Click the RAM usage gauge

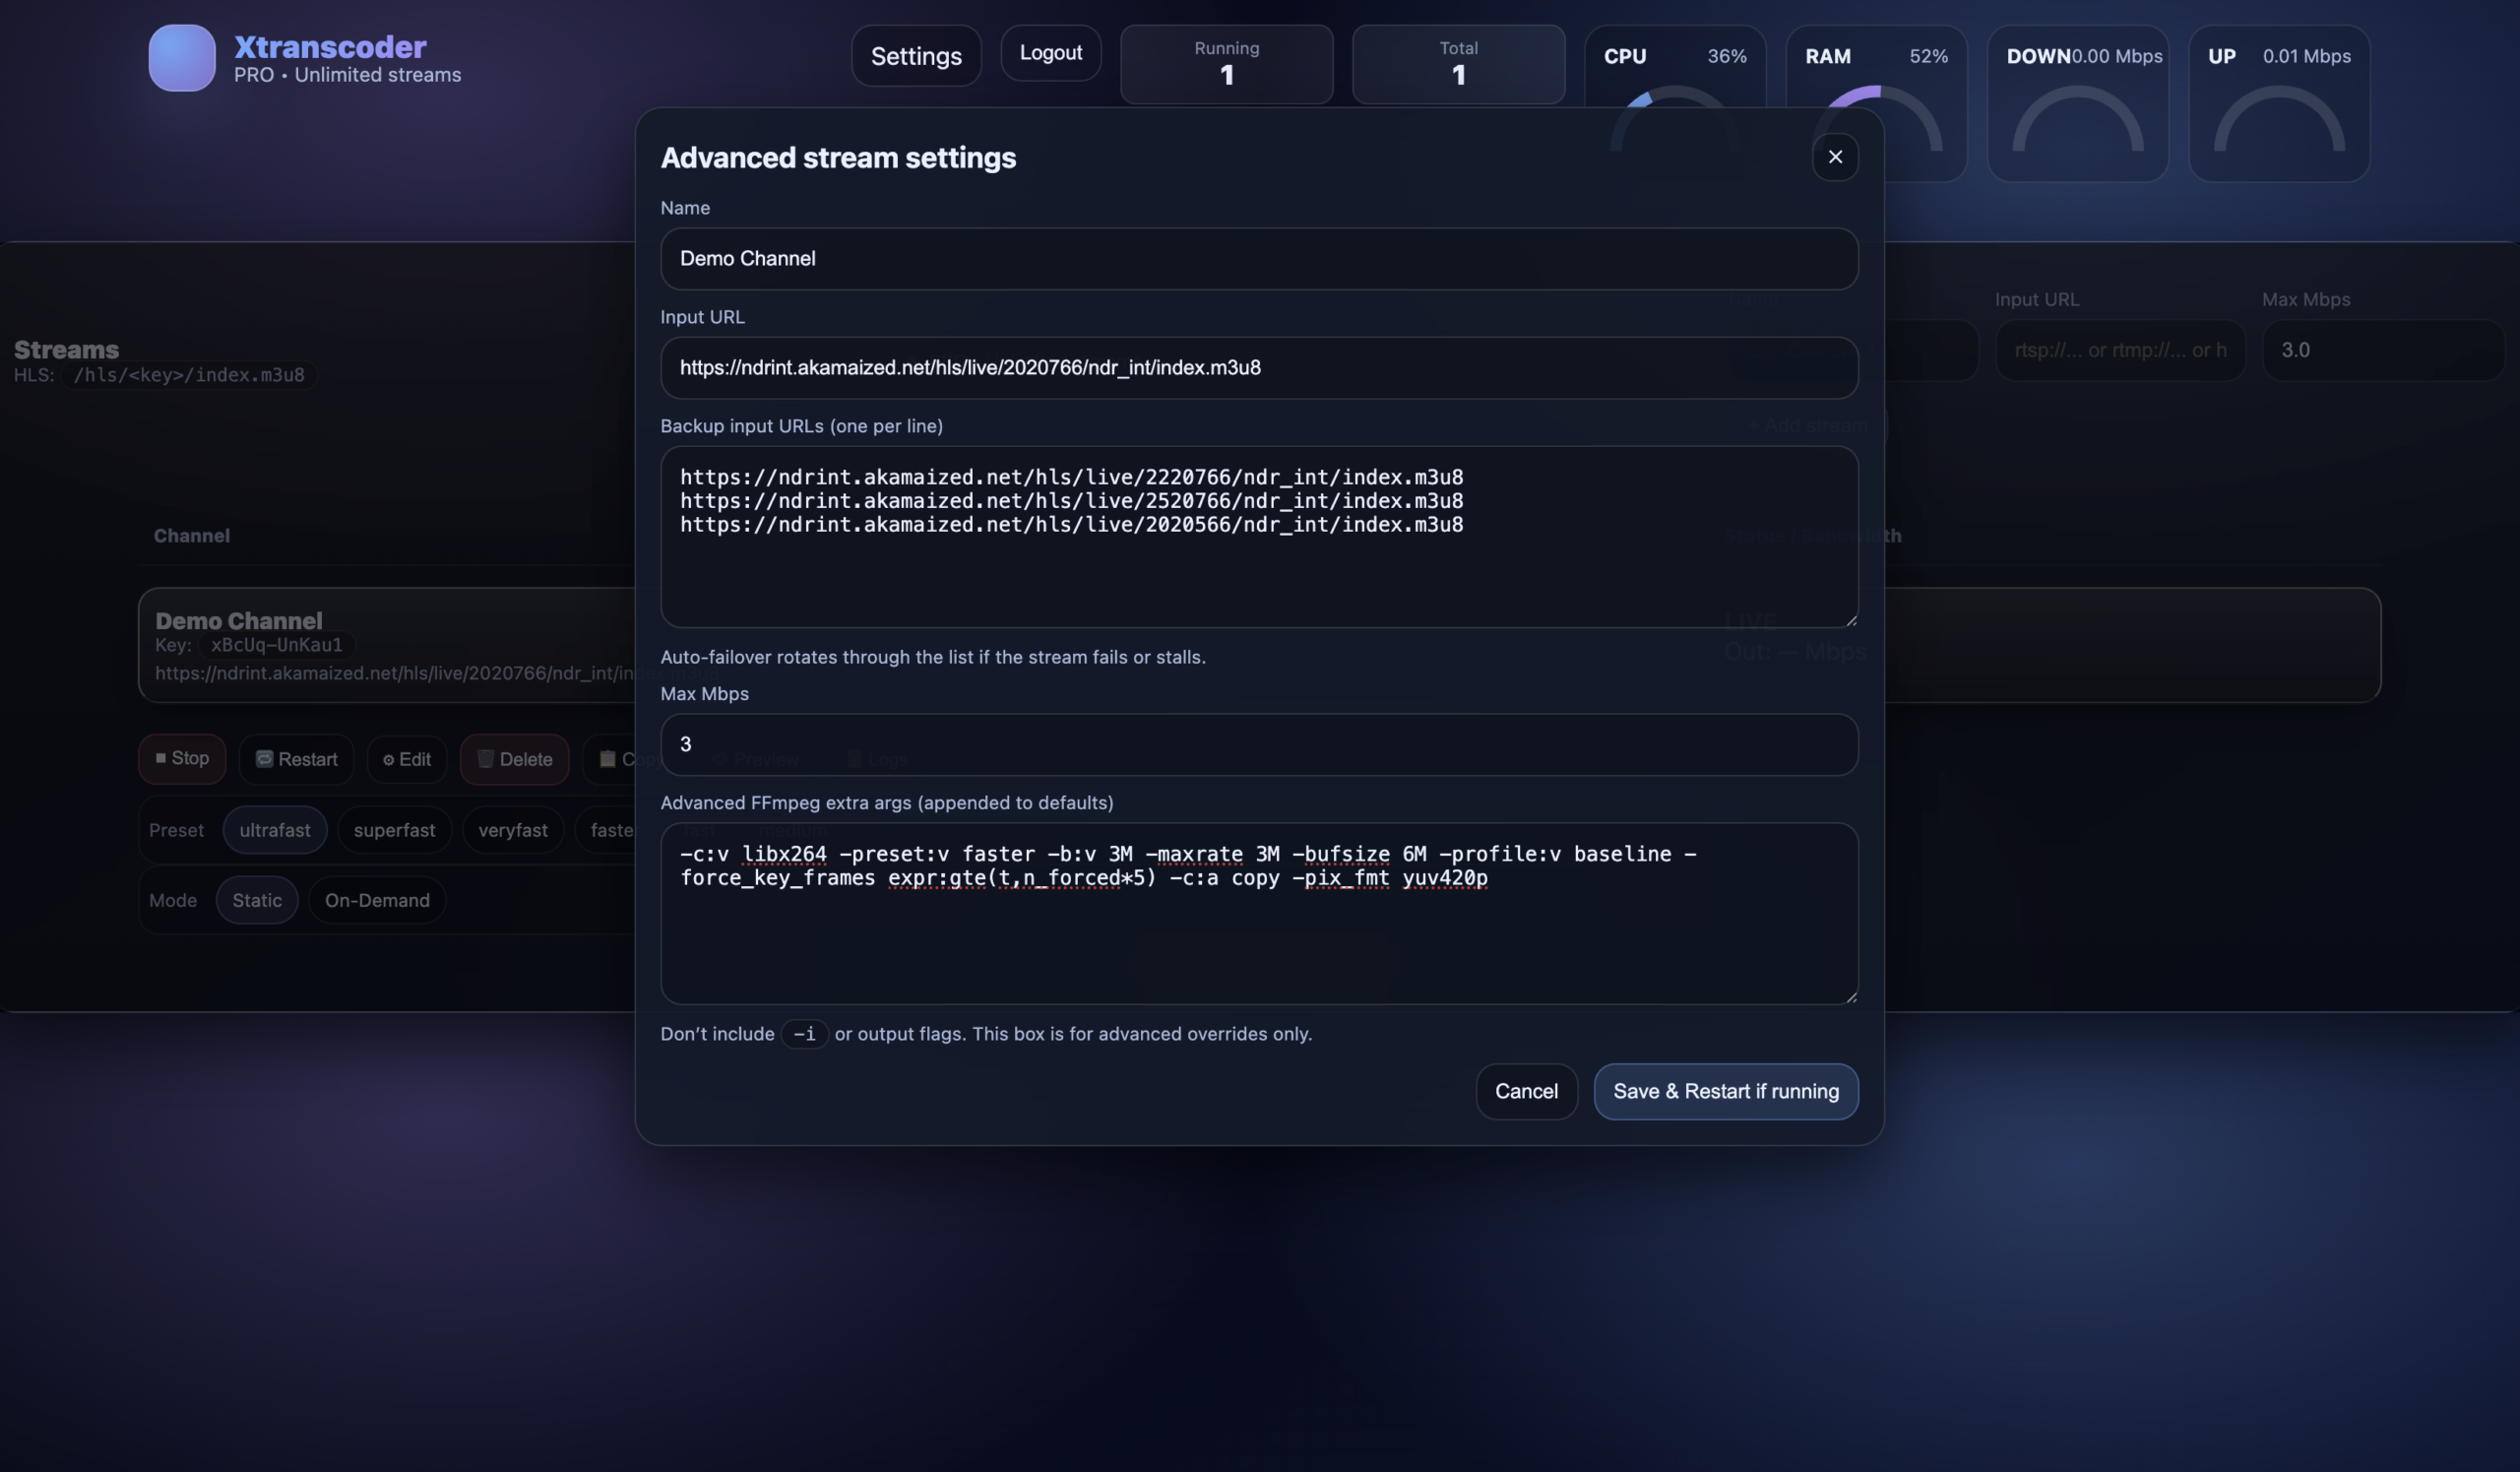coord(1876,103)
